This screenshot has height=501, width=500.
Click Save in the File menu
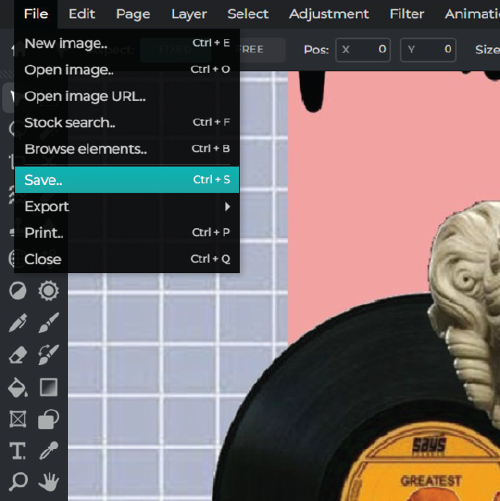click(x=127, y=180)
